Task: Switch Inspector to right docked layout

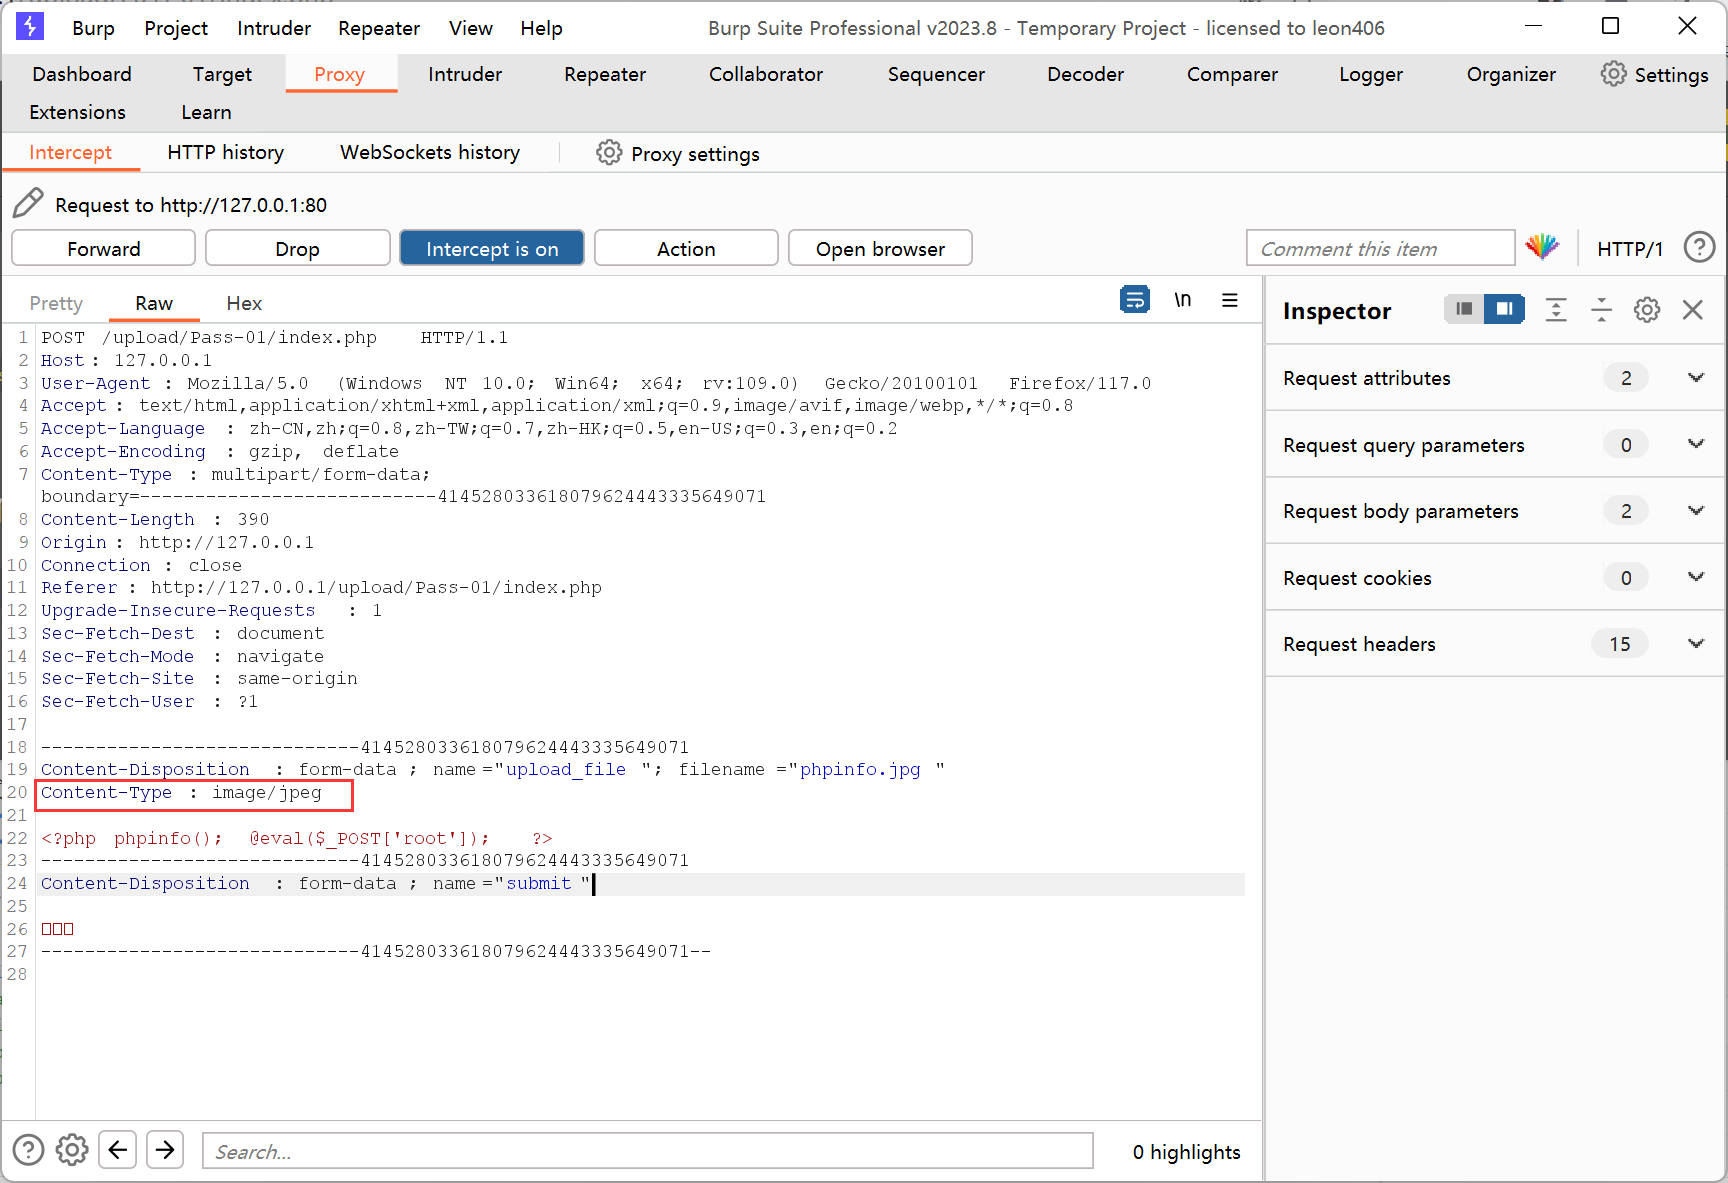Action: tap(1504, 309)
